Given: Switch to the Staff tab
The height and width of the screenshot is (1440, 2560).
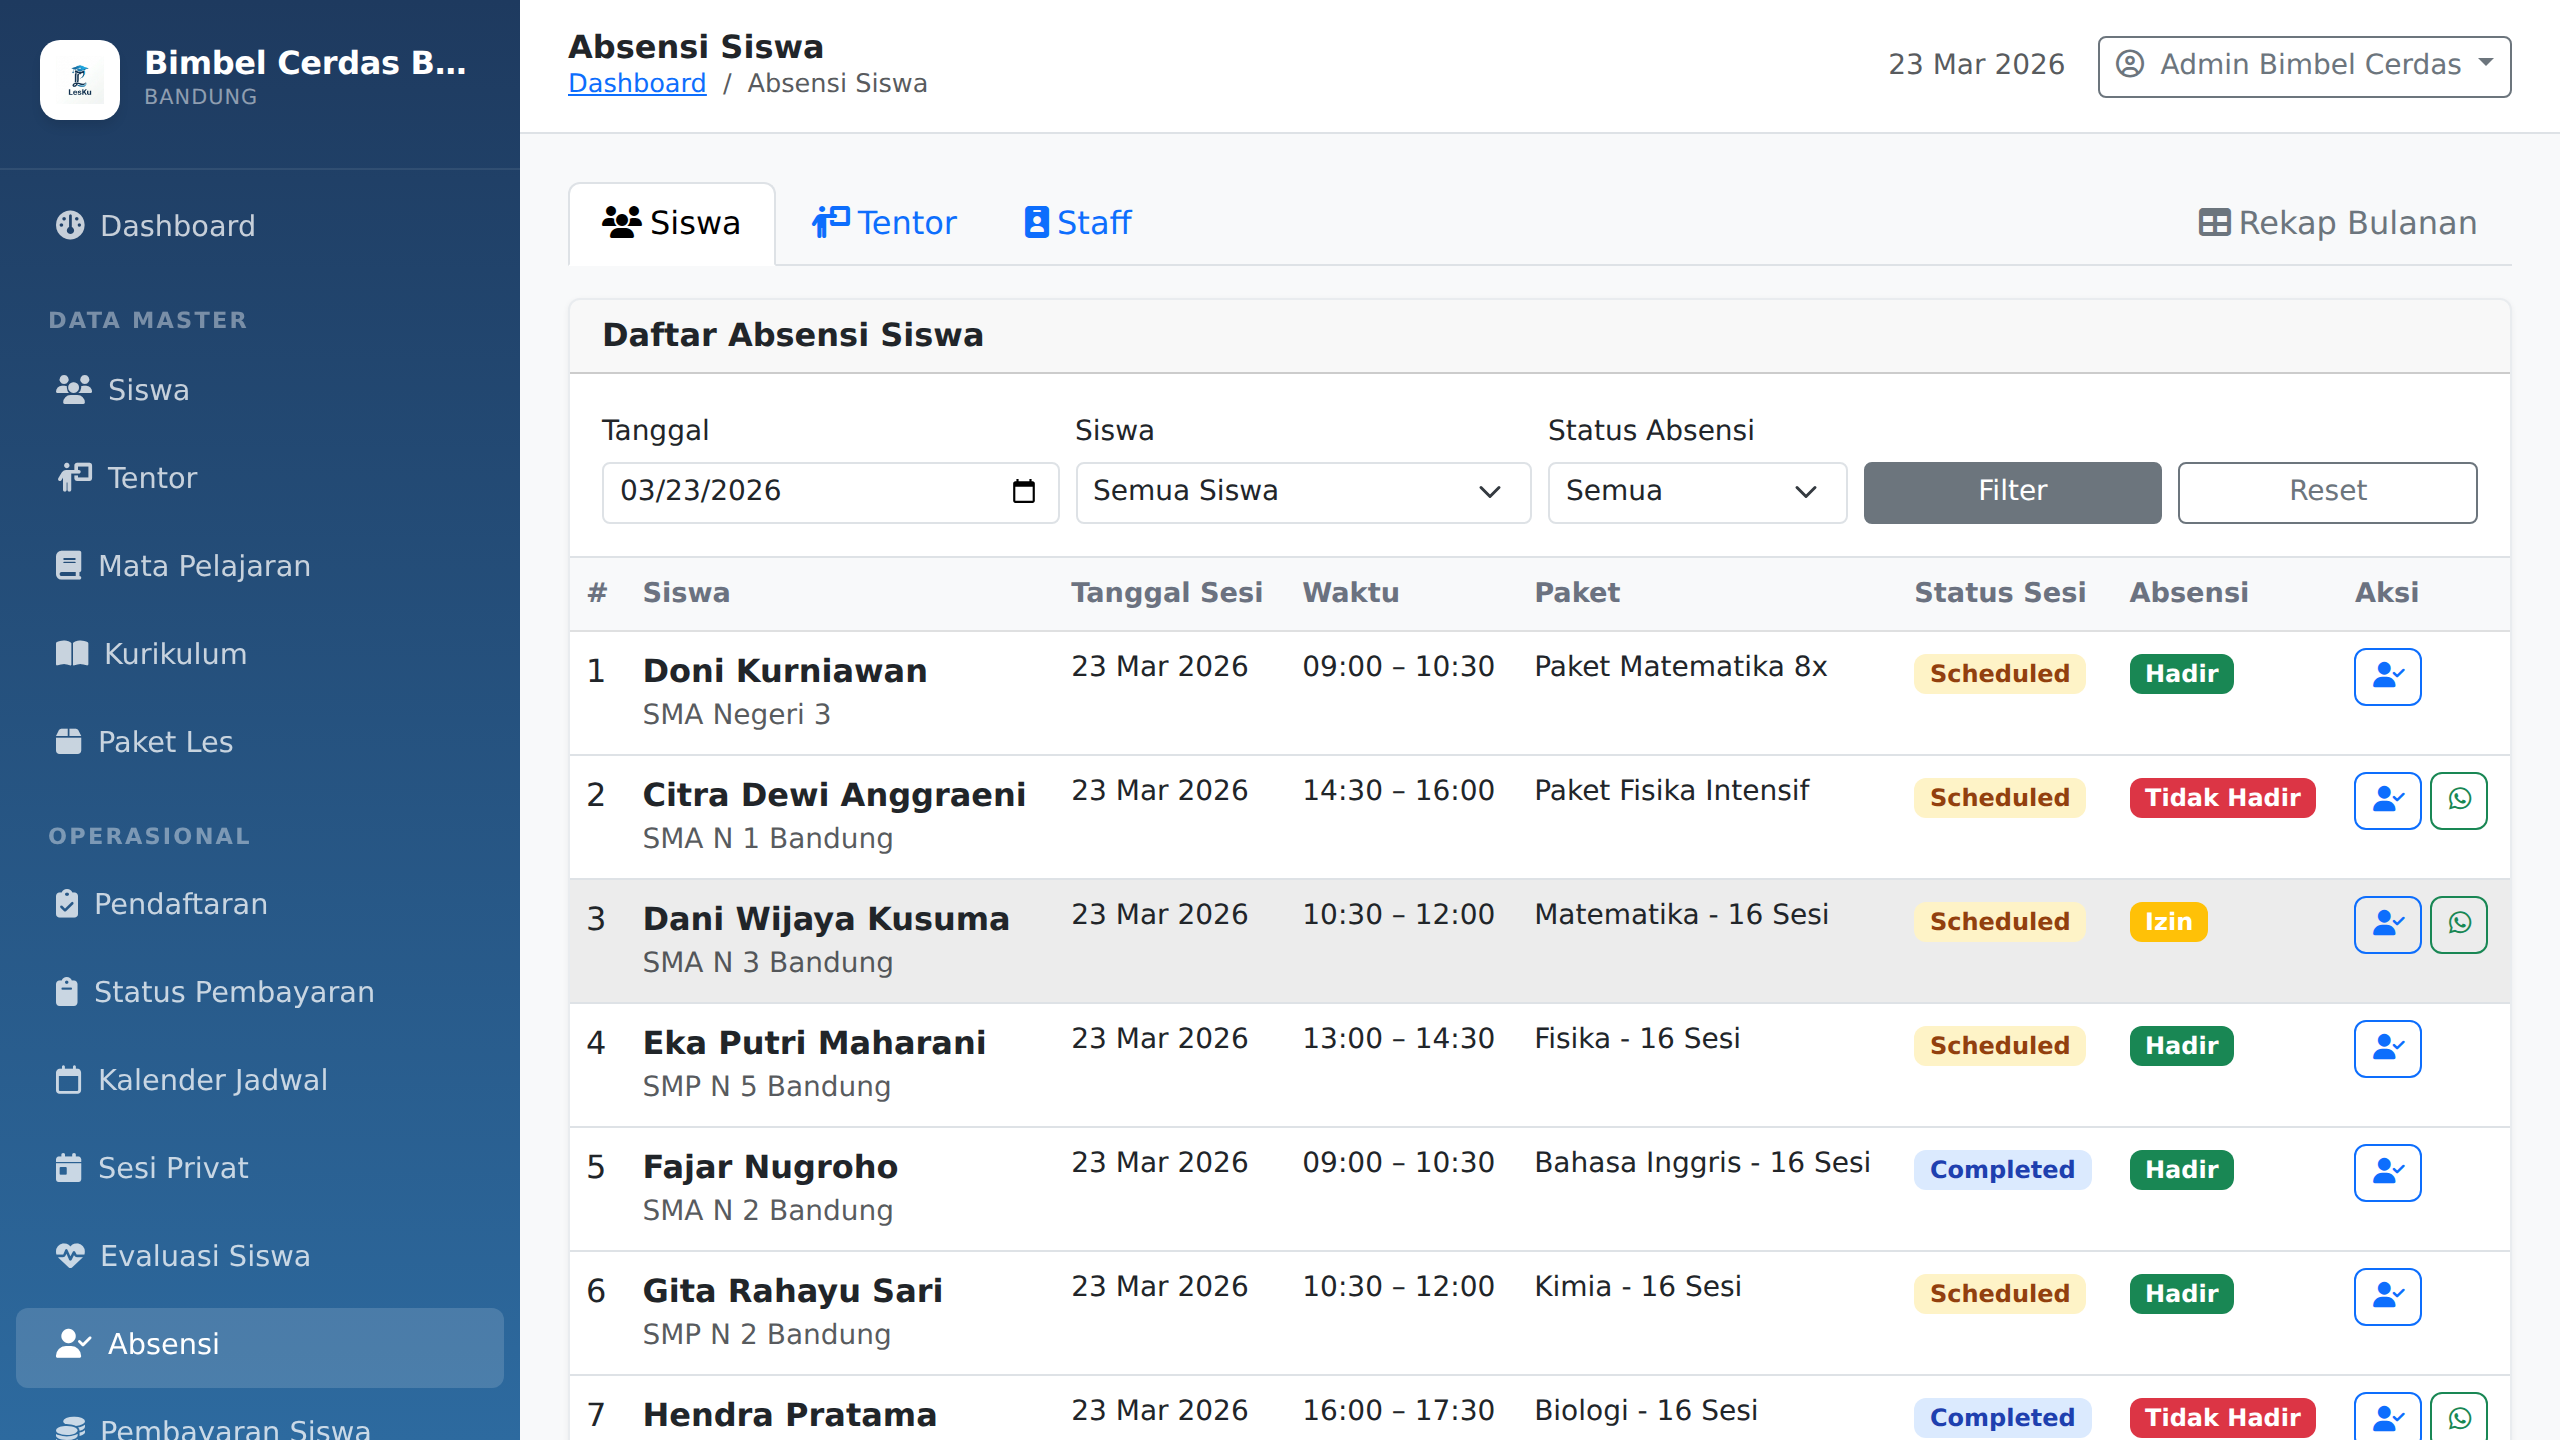Looking at the screenshot, I should coord(1078,223).
